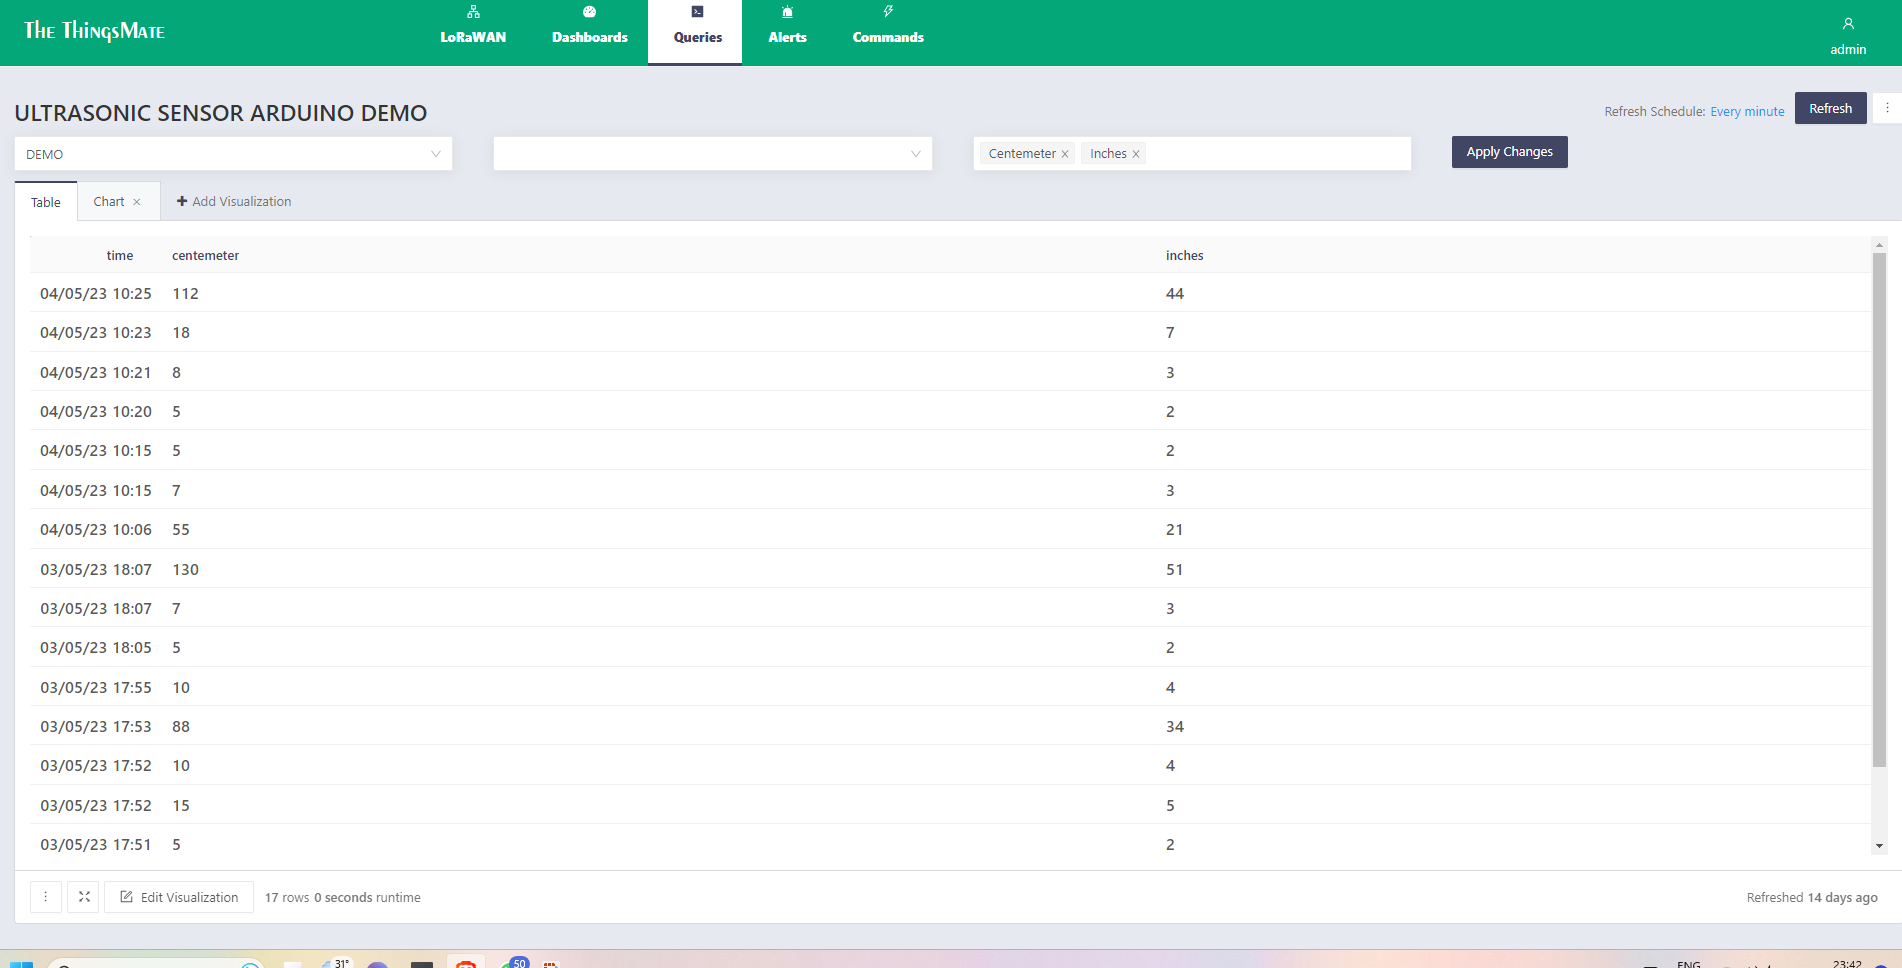The width and height of the screenshot is (1902, 968).
Task: Open the query kebab menu top right
Action: pyautogui.click(x=1888, y=107)
